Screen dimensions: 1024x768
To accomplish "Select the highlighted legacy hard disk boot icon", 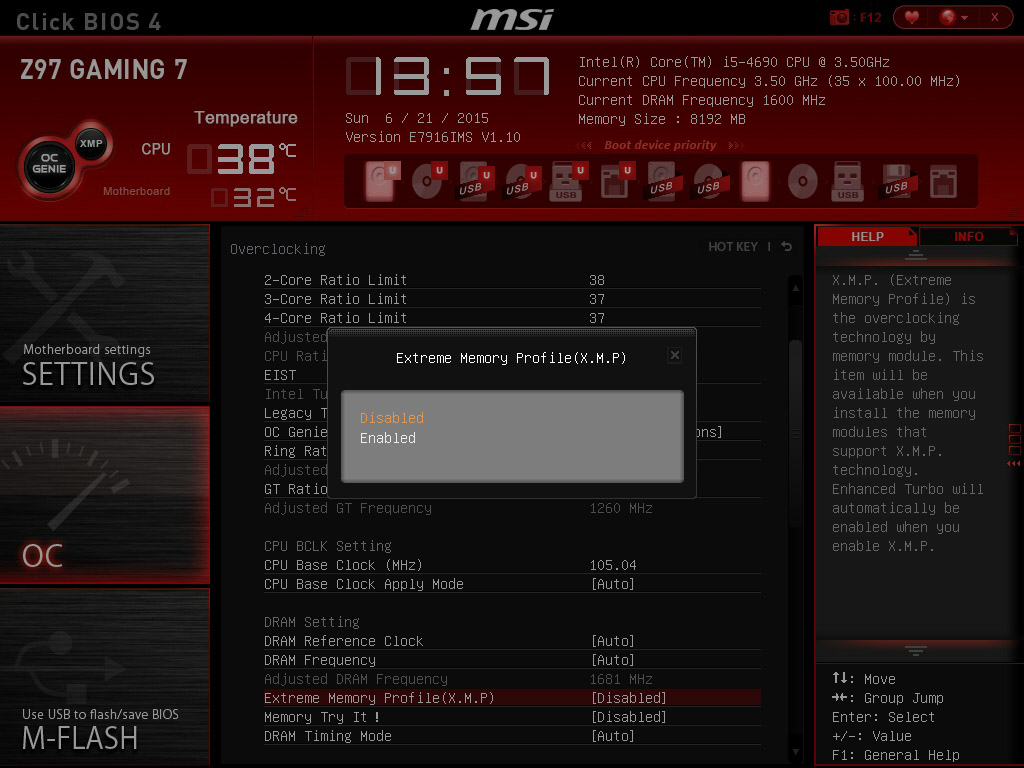I will point(756,181).
